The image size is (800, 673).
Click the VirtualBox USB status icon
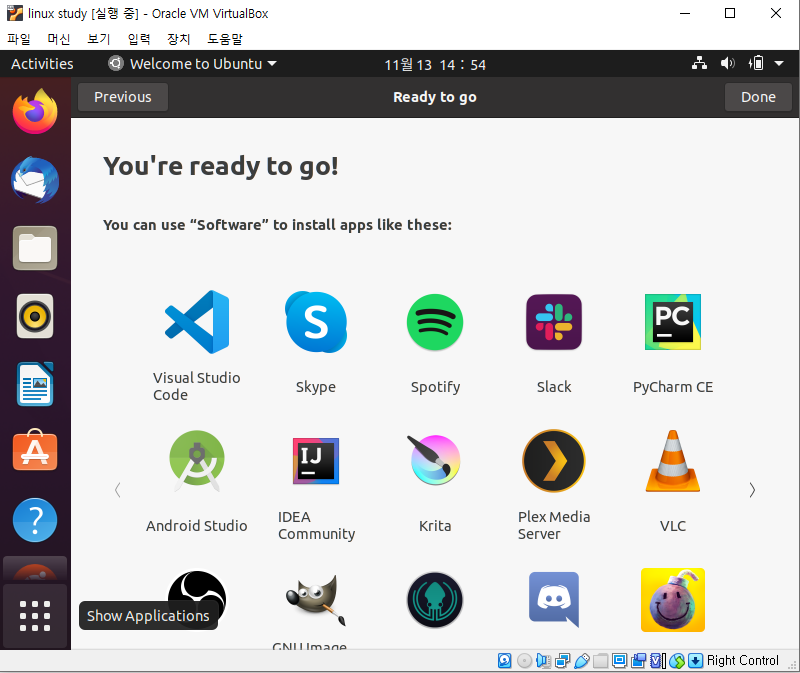(581, 661)
